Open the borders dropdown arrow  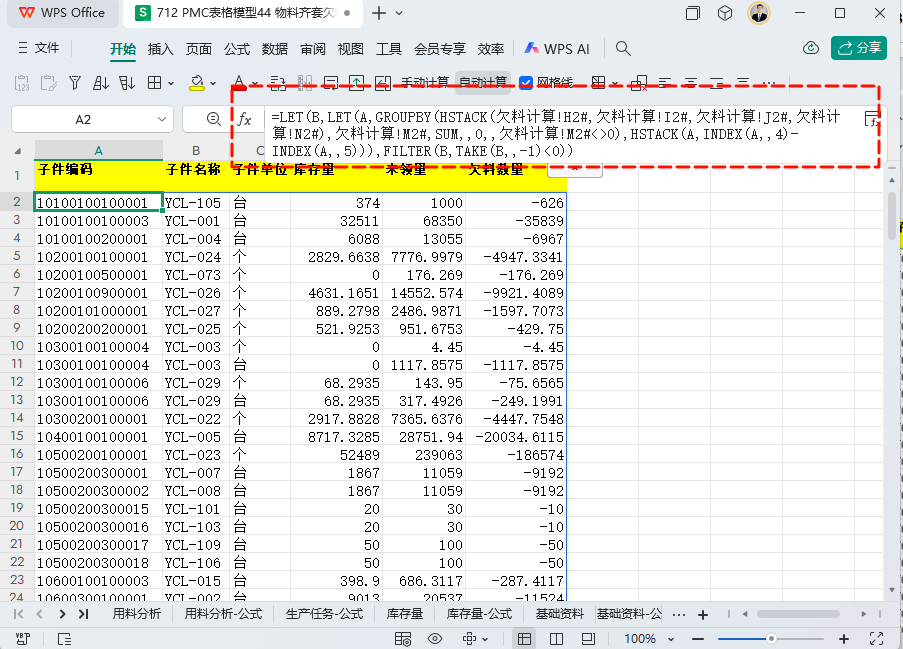171,84
